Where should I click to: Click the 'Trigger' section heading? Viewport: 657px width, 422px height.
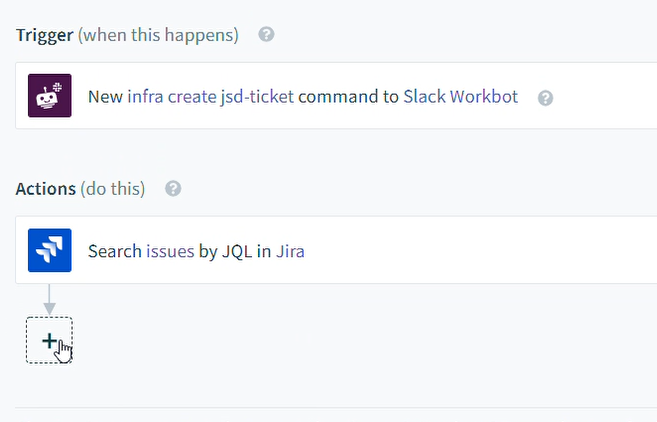(45, 35)
